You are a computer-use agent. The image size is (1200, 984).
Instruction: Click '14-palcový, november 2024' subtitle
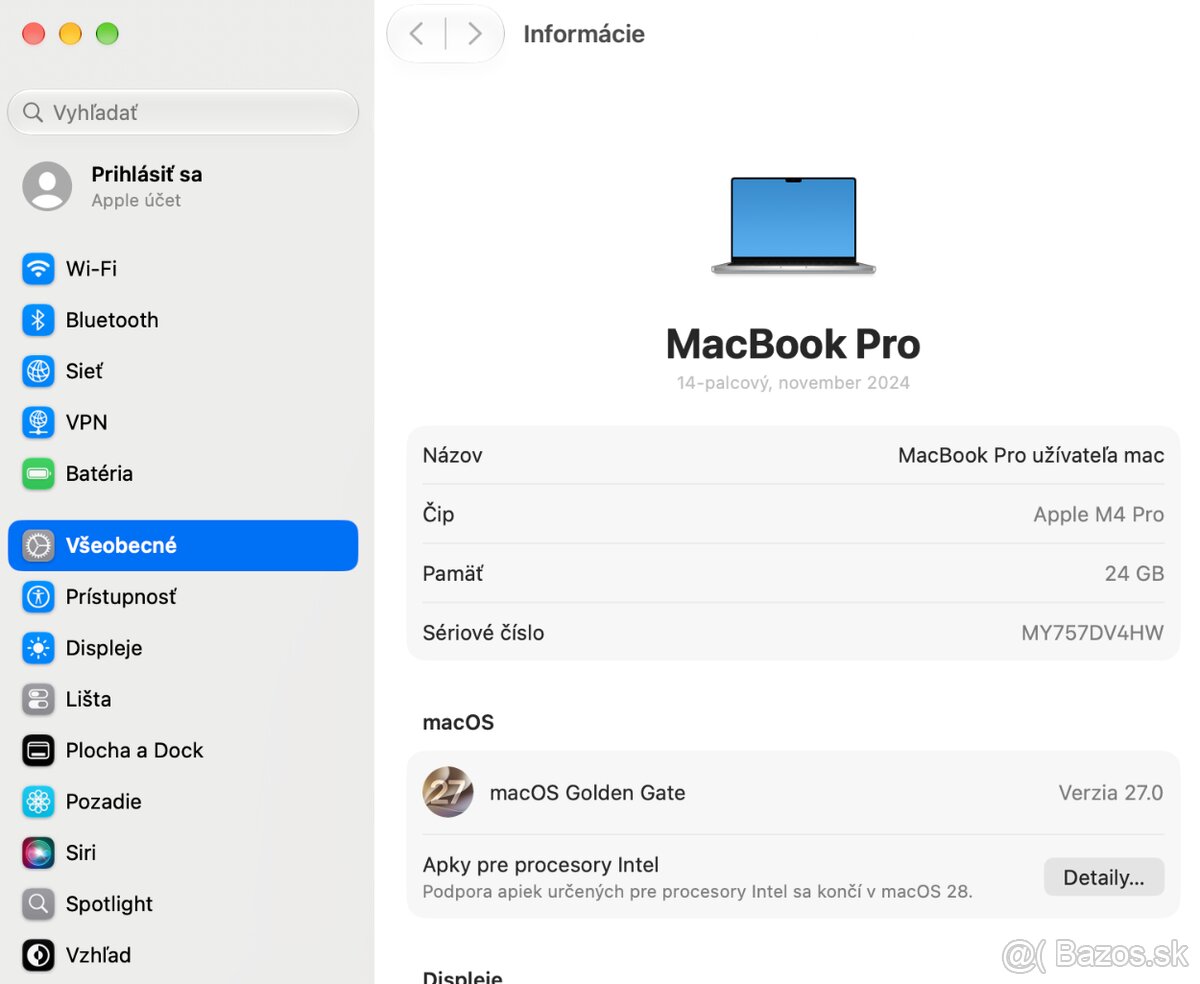tap(793, 382)
